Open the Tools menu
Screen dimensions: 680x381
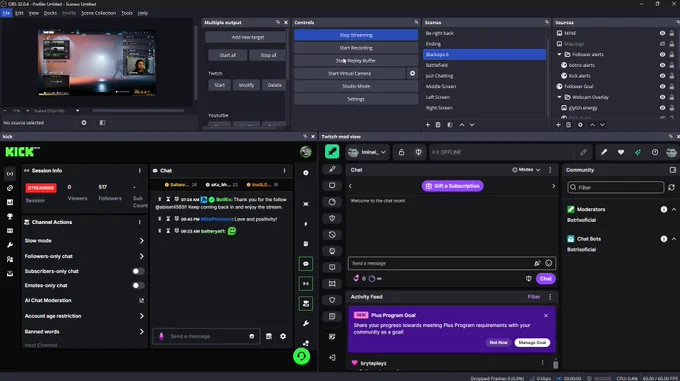coord(127,13)
